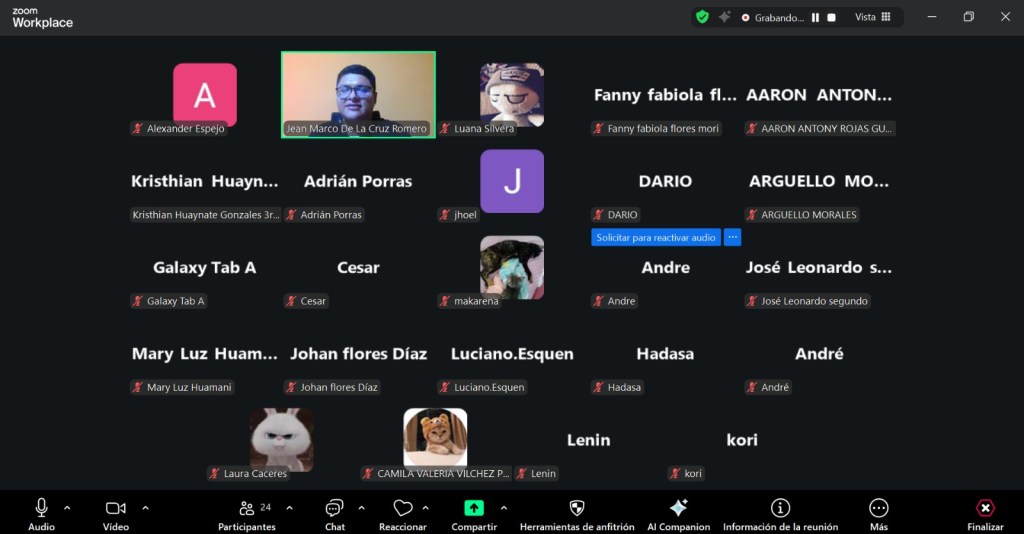Open the Vista layout menu
This screenshot has height=534, width=1024.
click(x=872, y=17)
